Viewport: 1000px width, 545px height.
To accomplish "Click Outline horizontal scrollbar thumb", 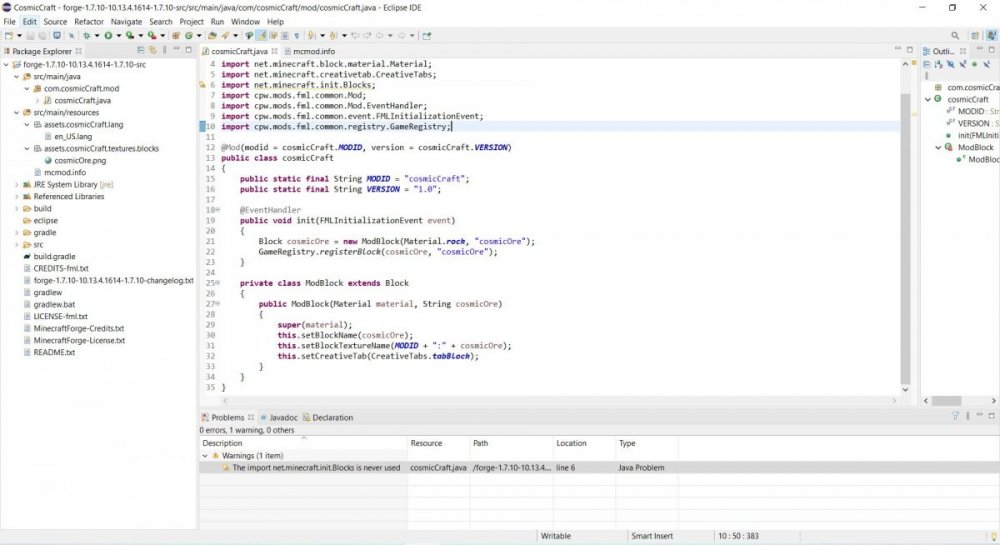I will point(946,400).
